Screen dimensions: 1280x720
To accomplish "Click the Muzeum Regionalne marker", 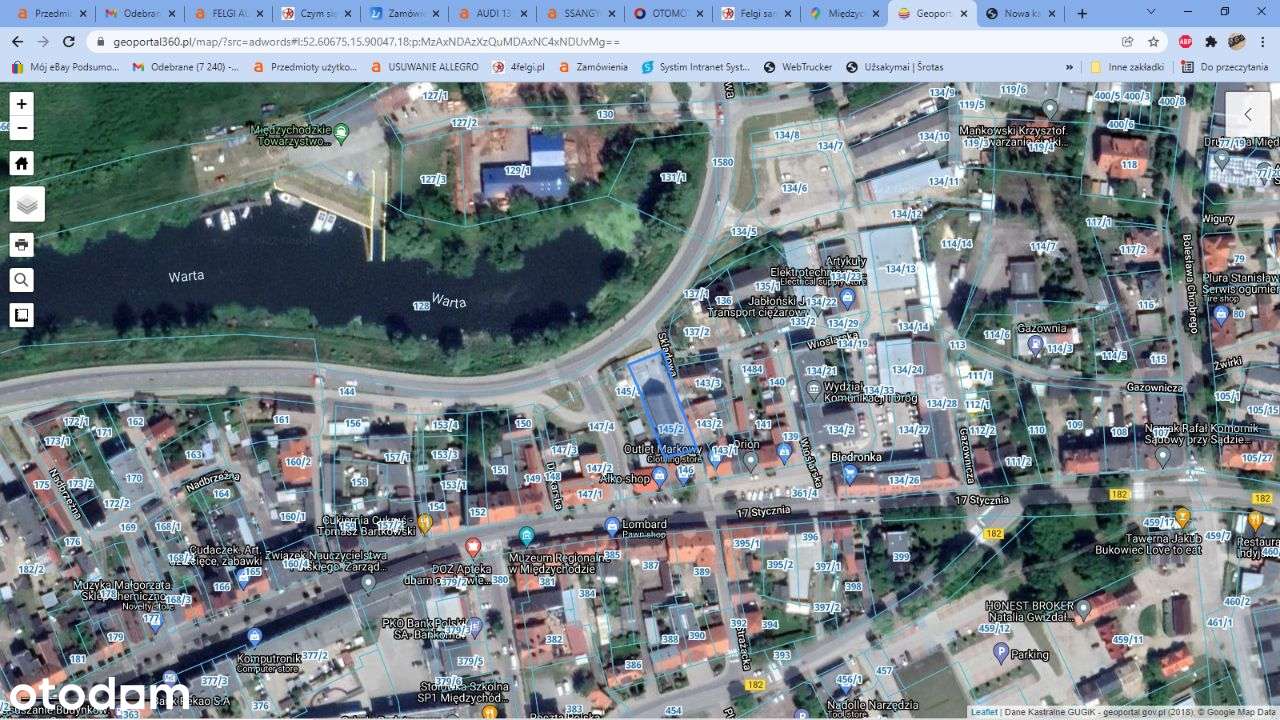I will coord(527,537).
